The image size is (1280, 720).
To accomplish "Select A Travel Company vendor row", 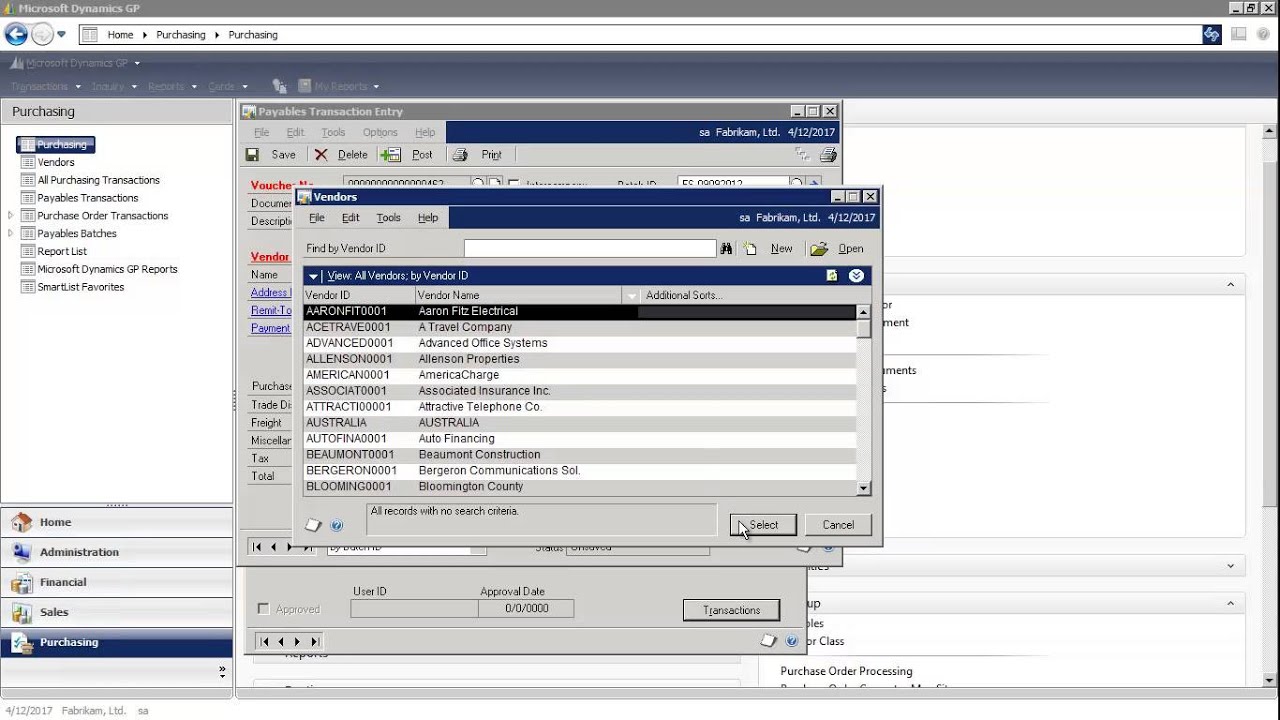I will (580, 327).
